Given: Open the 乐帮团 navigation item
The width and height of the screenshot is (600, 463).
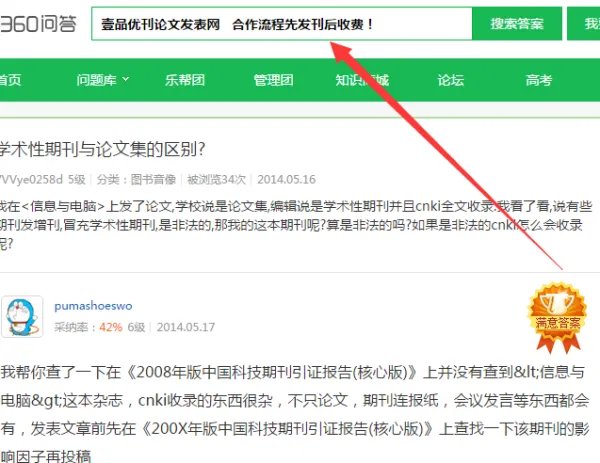Looking at the screenshot, I should click(185, 80).
